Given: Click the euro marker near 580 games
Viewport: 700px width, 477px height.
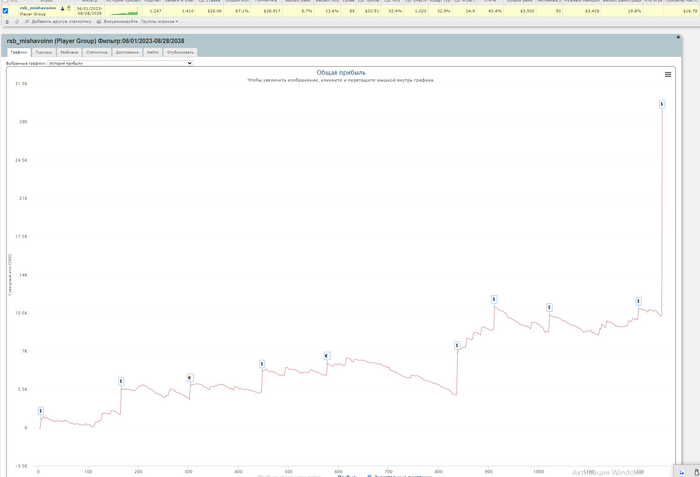Looking at the screenshot, I should [326, 356].
